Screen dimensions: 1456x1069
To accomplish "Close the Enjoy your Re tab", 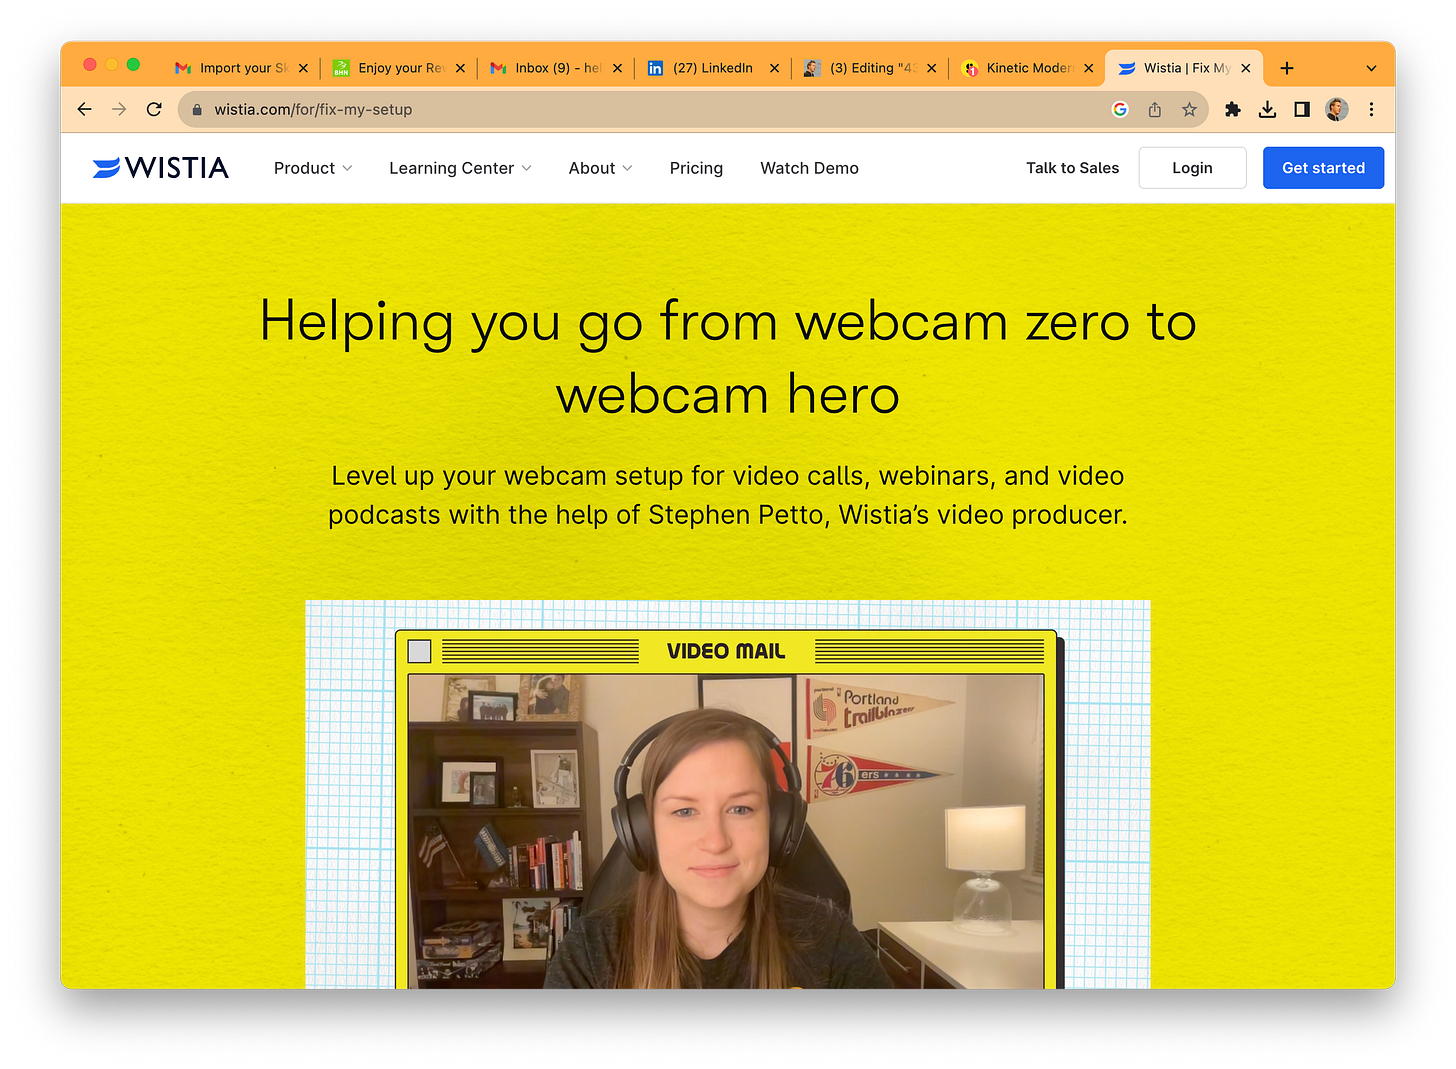I will (x=460, y=68).
